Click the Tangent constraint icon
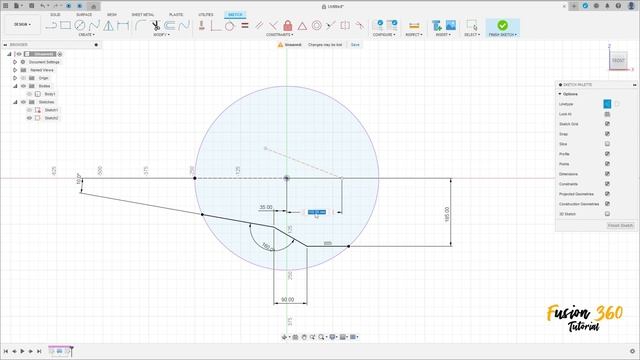The image size is (640, 360). point(229,26)
